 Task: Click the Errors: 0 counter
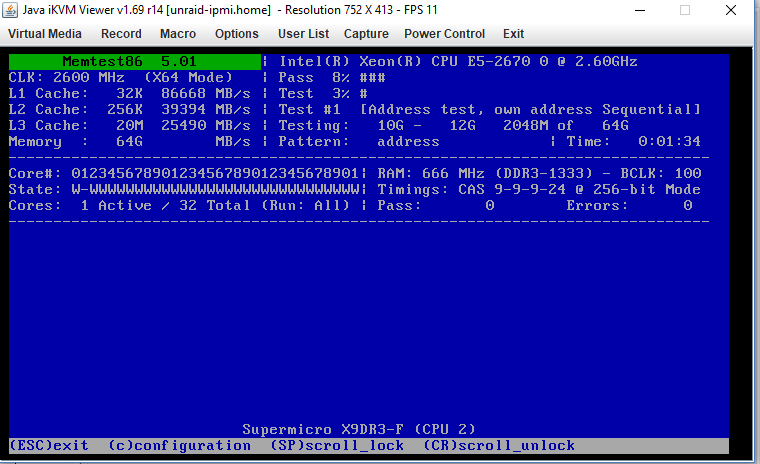pos(629,206)
